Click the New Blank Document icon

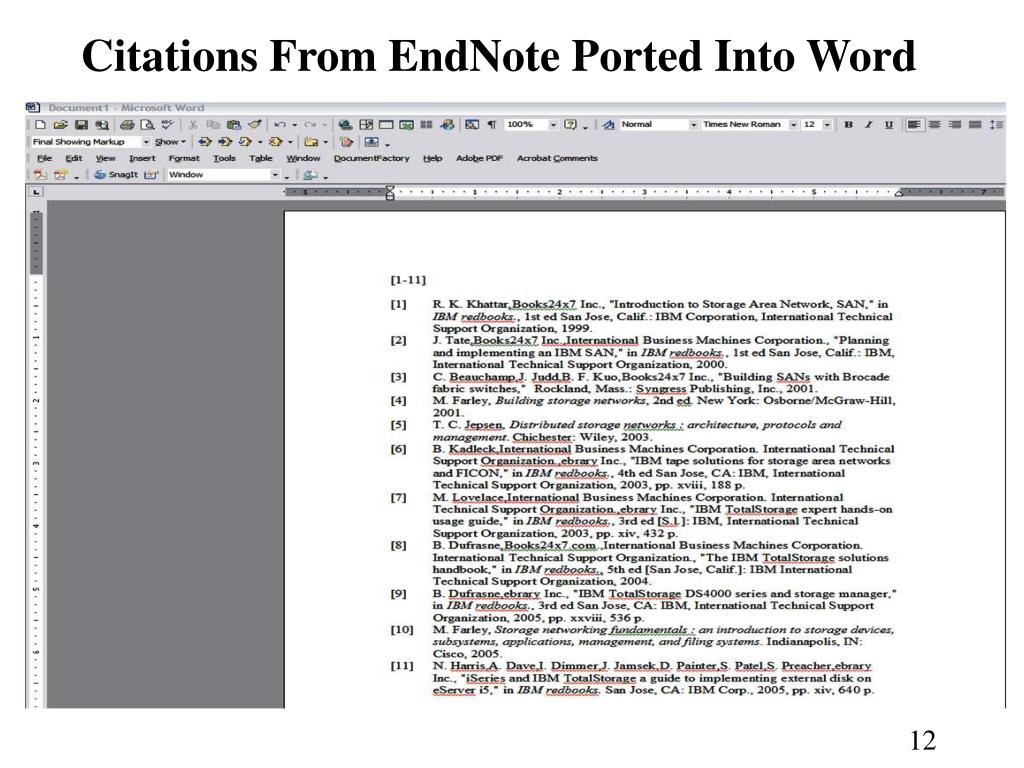[x=40, y=125]
